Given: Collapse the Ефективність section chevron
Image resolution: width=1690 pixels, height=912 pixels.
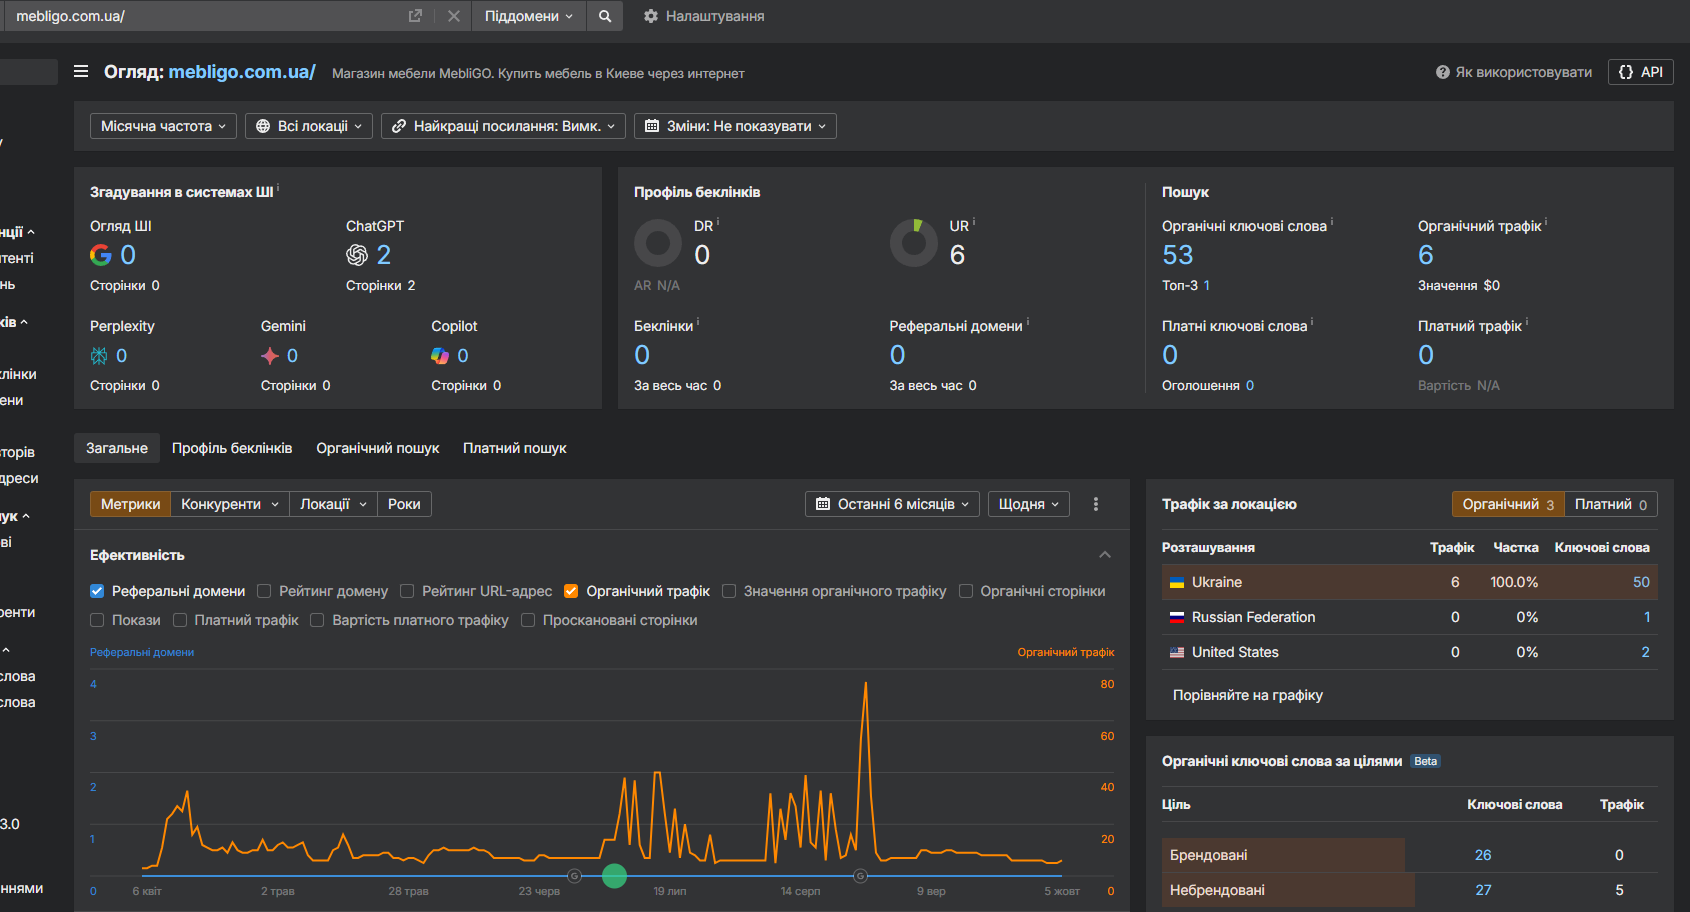Looking at the screenshot, I should 1104,555.
